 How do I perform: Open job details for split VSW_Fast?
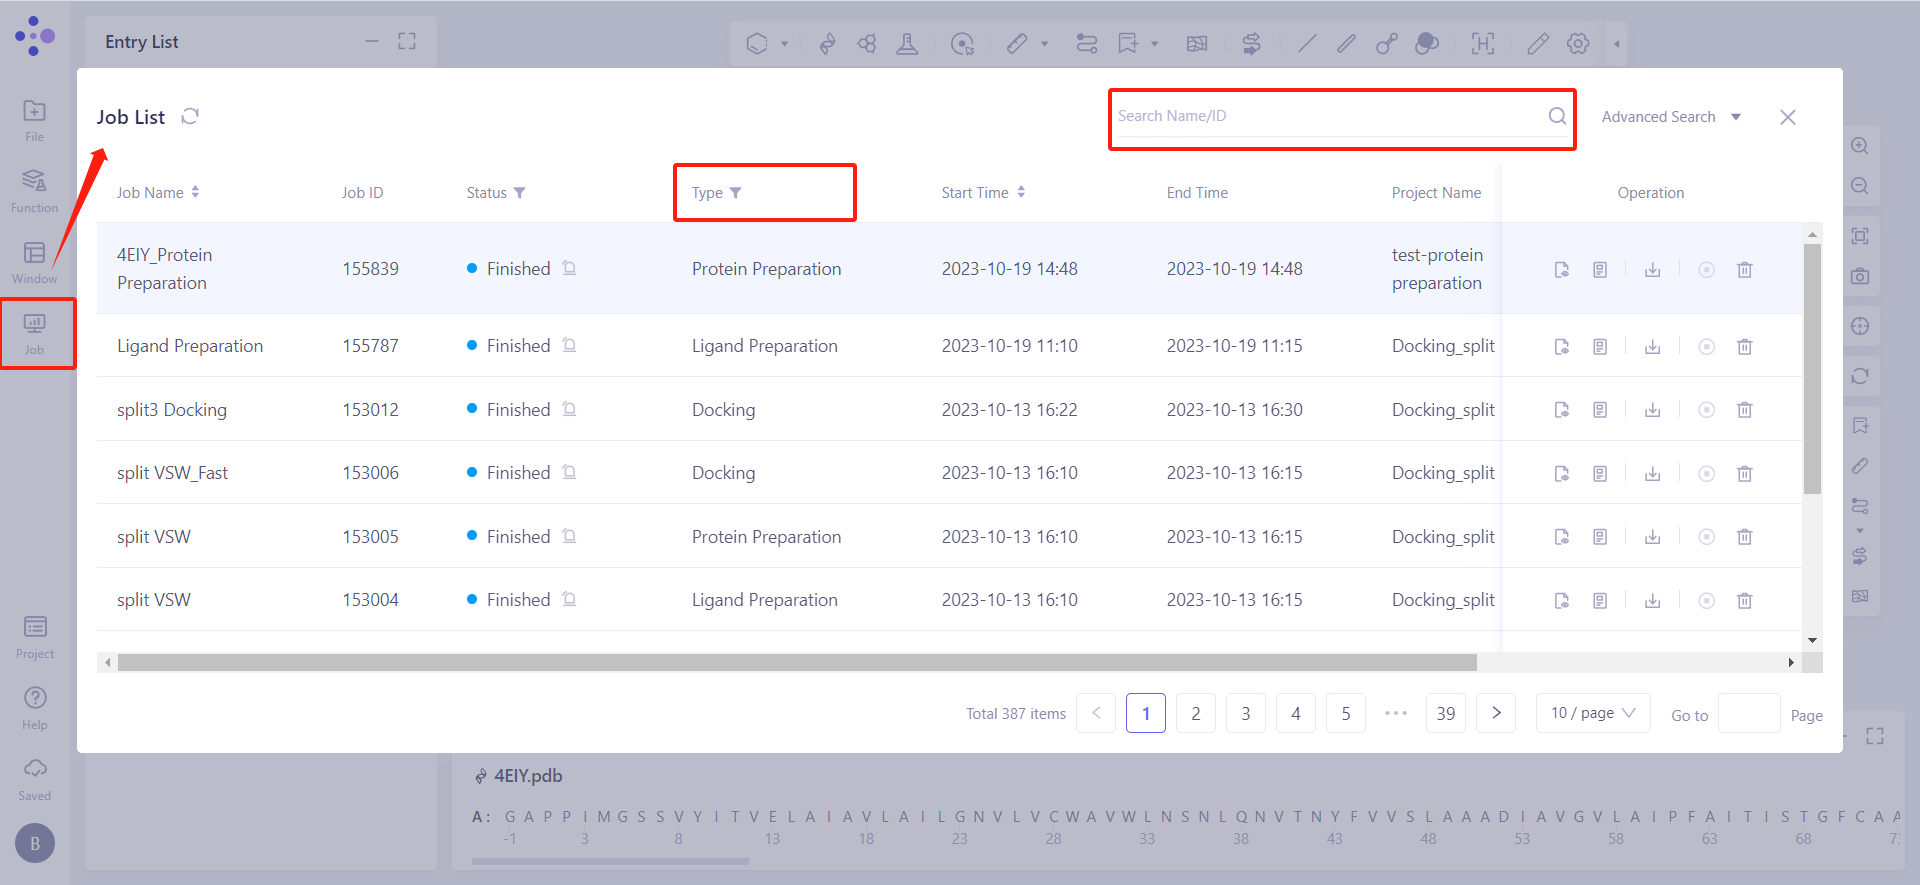pyautogui.click(x=1600, y=474)
